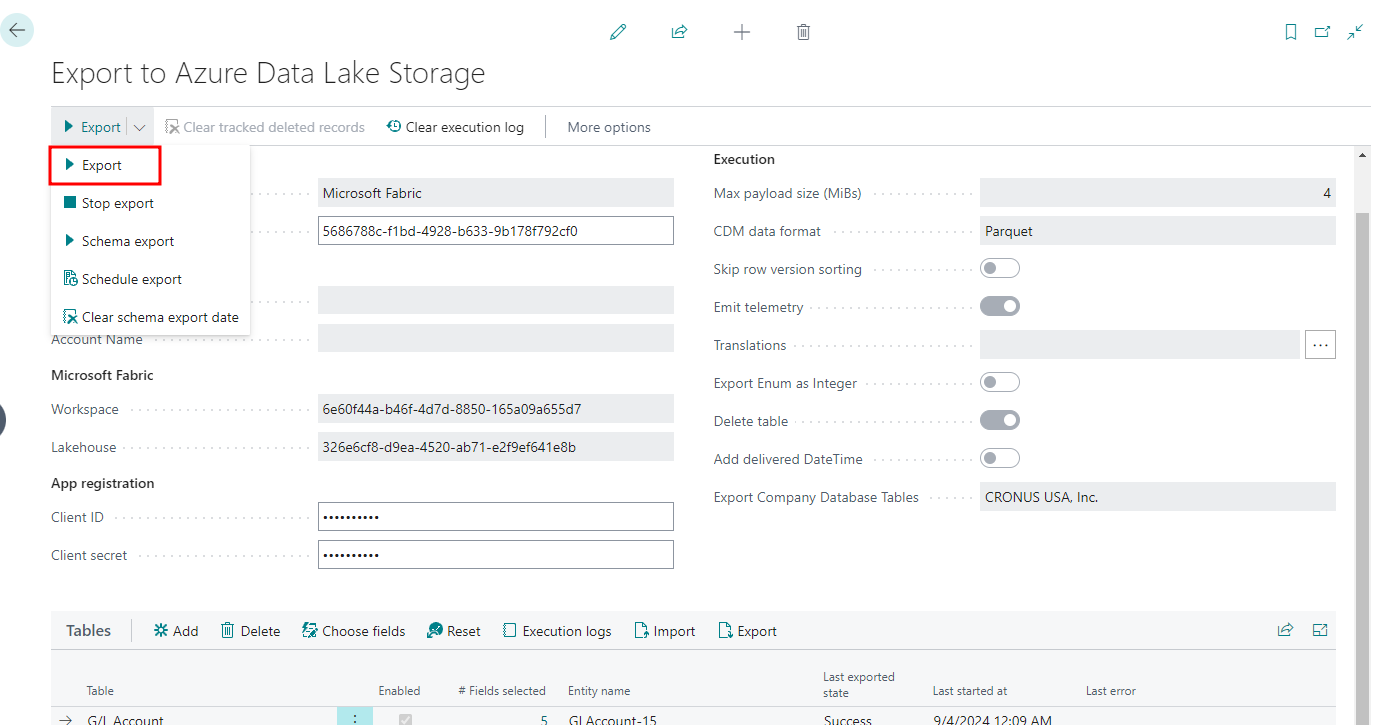The width and height of the screenshot is (1391, 725).
Task: Toggle Export Enum as Integer switch
Action: [1000, 382]
